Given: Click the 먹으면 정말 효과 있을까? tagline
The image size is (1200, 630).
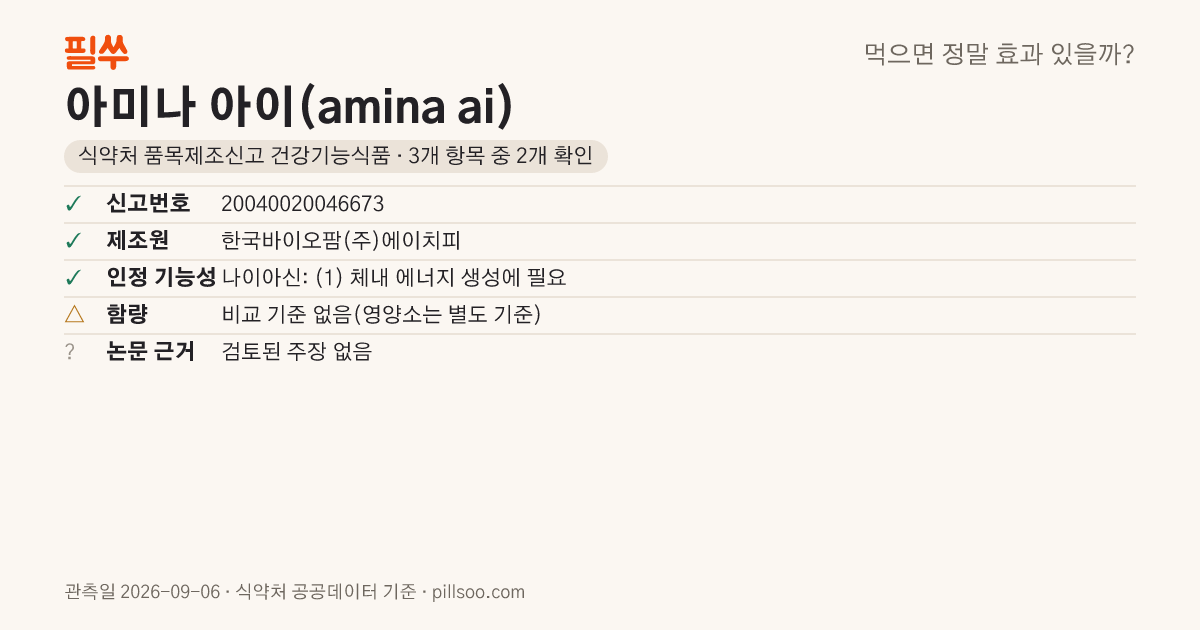Looking at the screenshot, I should [999, 54].
